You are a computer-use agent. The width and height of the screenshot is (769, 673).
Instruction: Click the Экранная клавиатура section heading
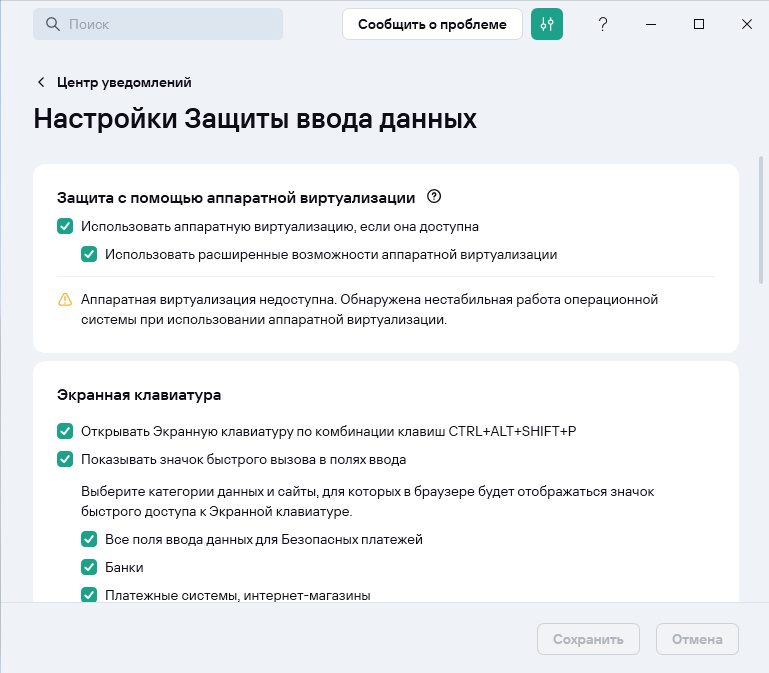coord(139,395)
